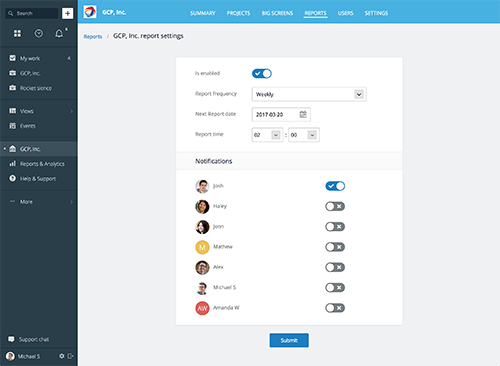Enable report notifications for Haley

(x=335, y=206)
